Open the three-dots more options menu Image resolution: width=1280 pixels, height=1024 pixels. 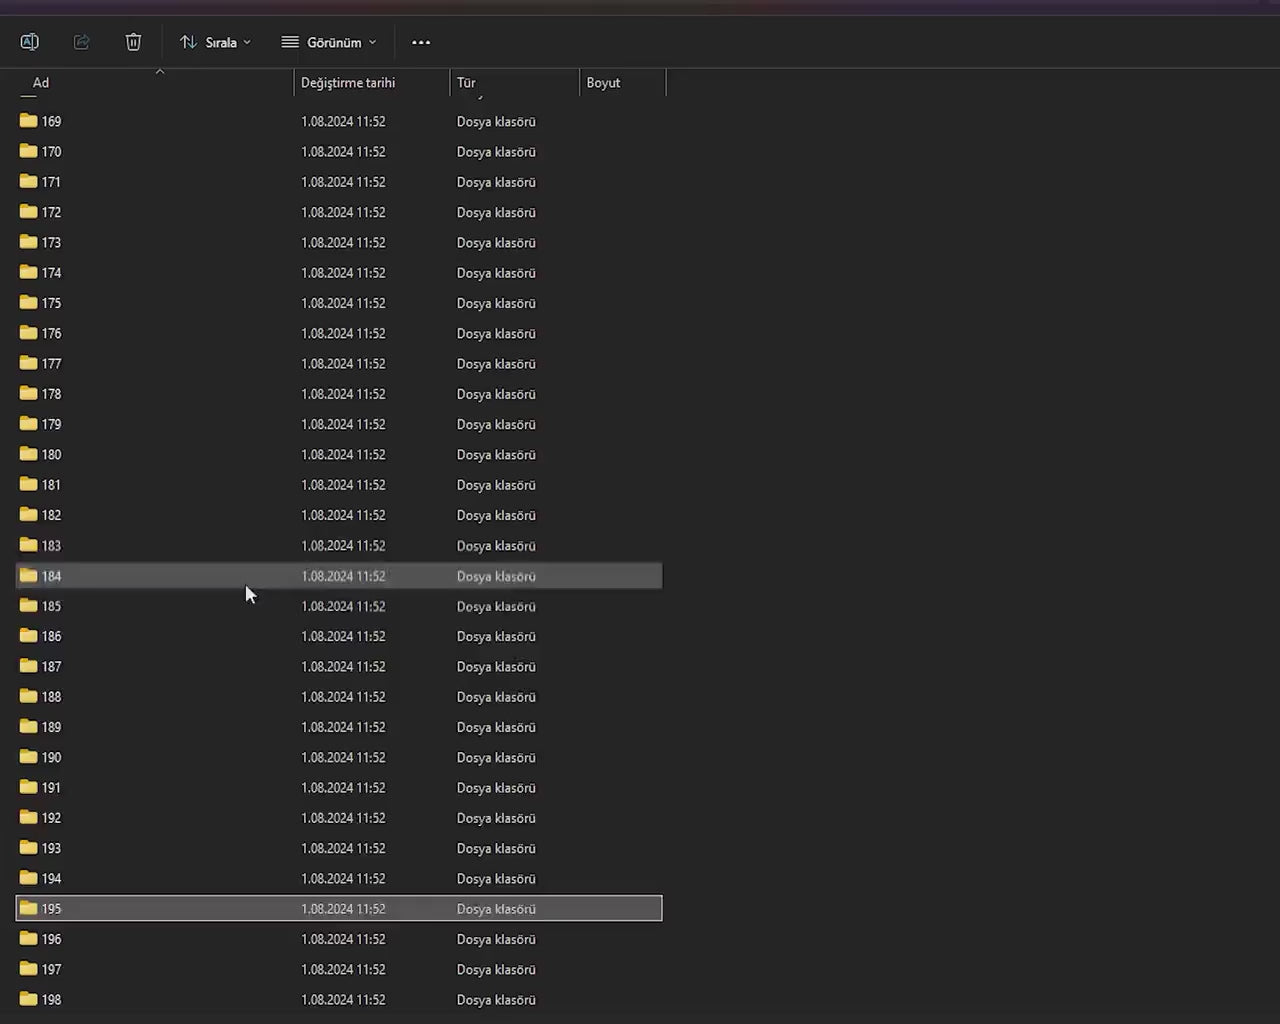pos(421,42)
